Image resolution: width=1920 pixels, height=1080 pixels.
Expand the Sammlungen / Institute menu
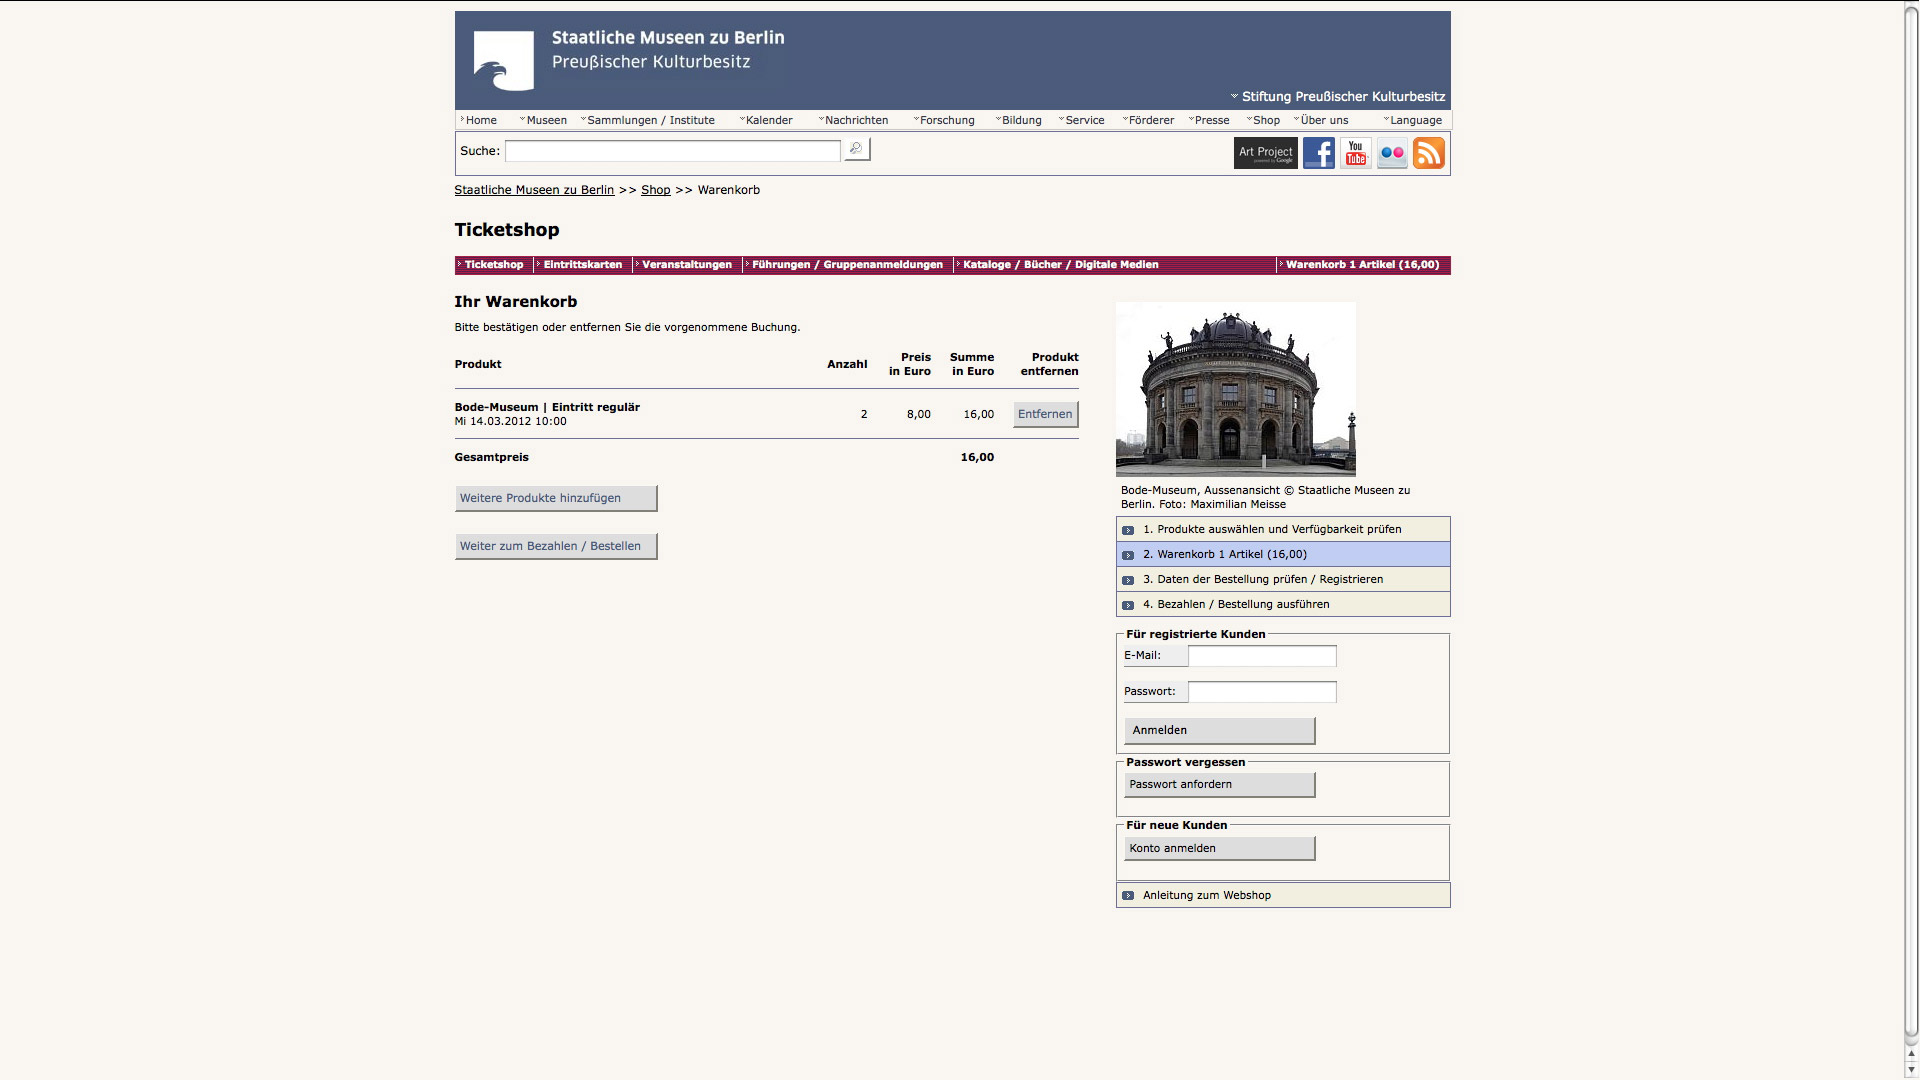click(x=650, y=120)
